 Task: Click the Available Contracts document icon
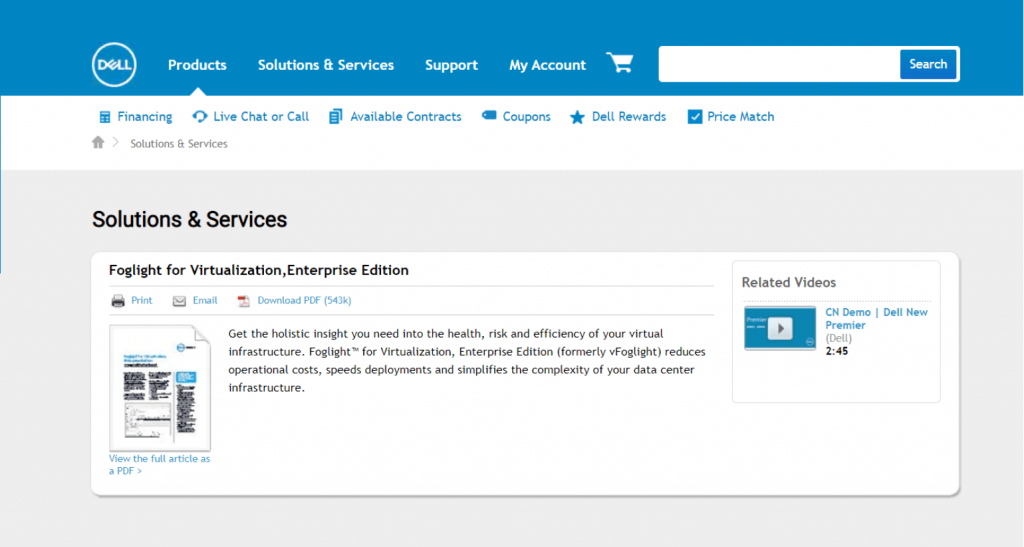(336, 116)
